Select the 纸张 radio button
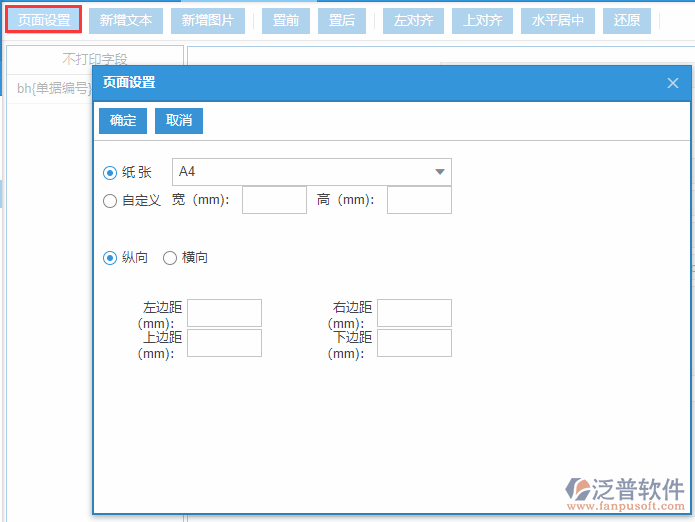The height and width of the screenshot is (522, 695). point(110,173)
